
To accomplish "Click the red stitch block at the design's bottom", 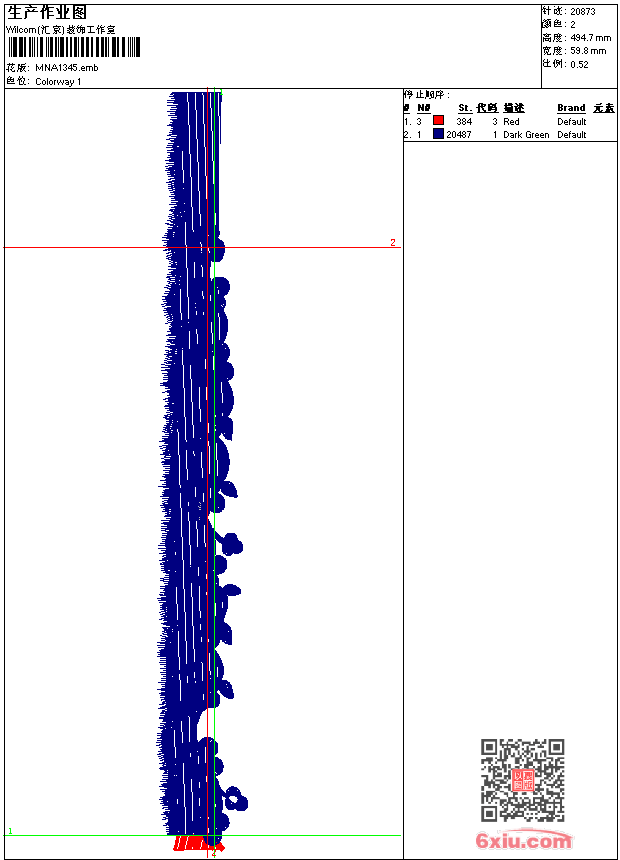I will coord(199,844).
